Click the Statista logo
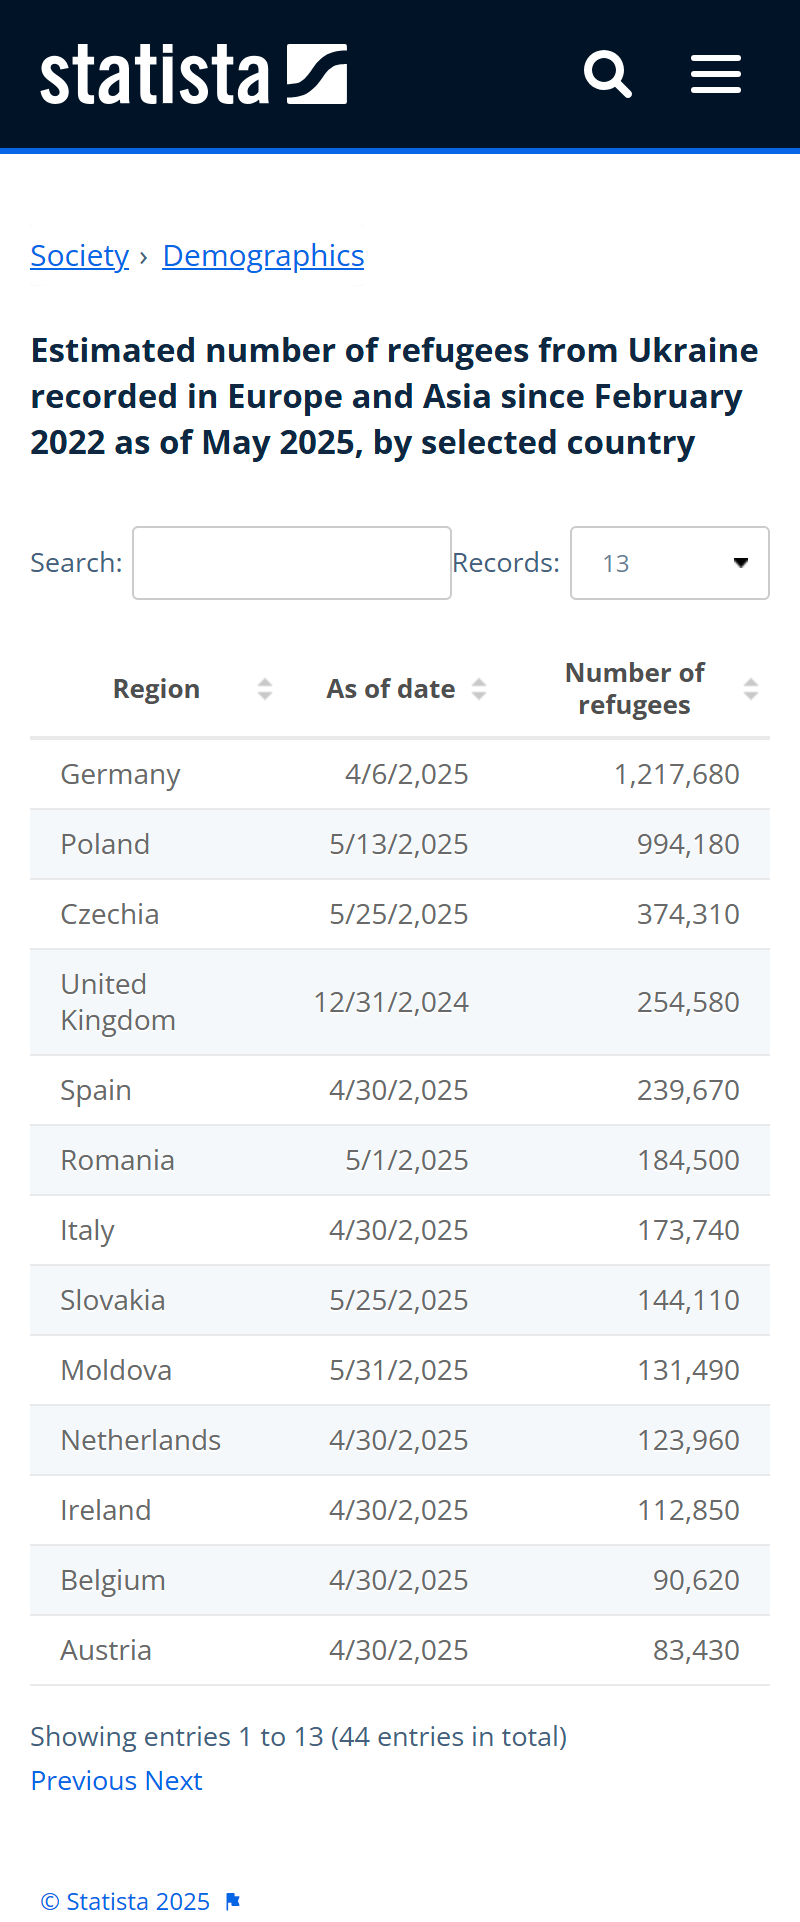Viewport: 800px width, 1922px height. (193, 74)
